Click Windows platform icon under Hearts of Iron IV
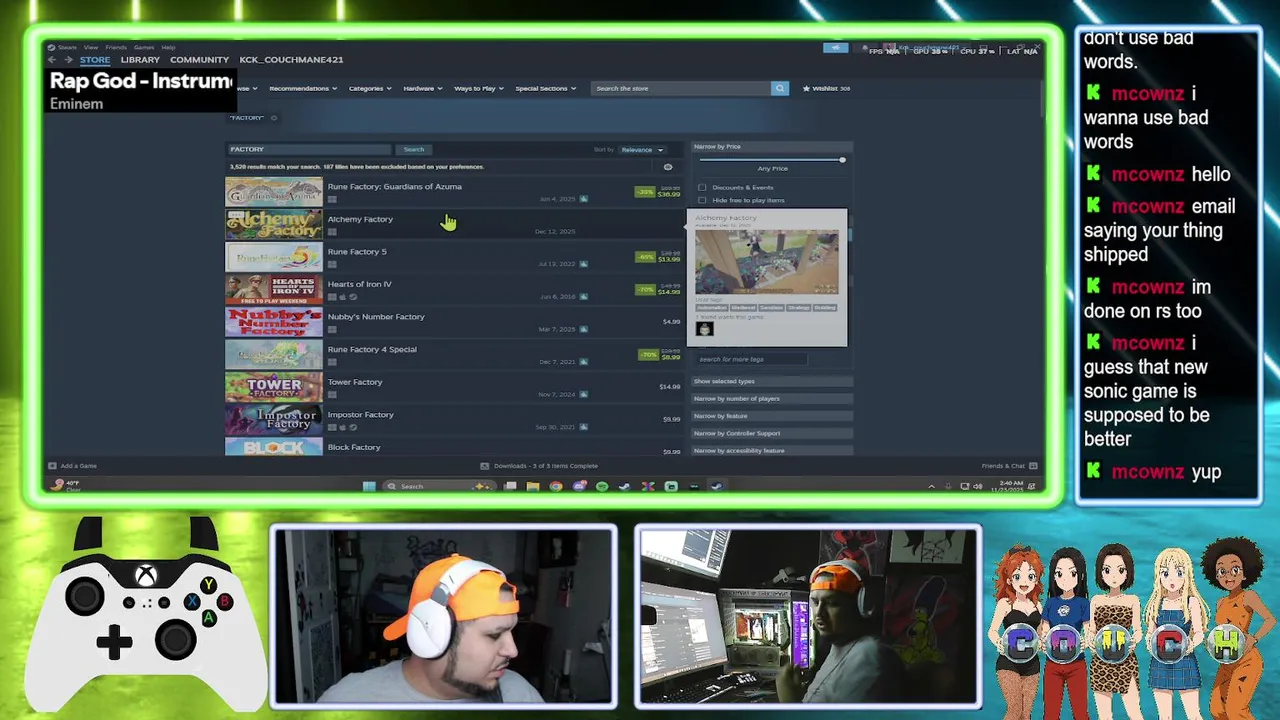The height and width of the screenshot is (720, 1280). [332, 297]
